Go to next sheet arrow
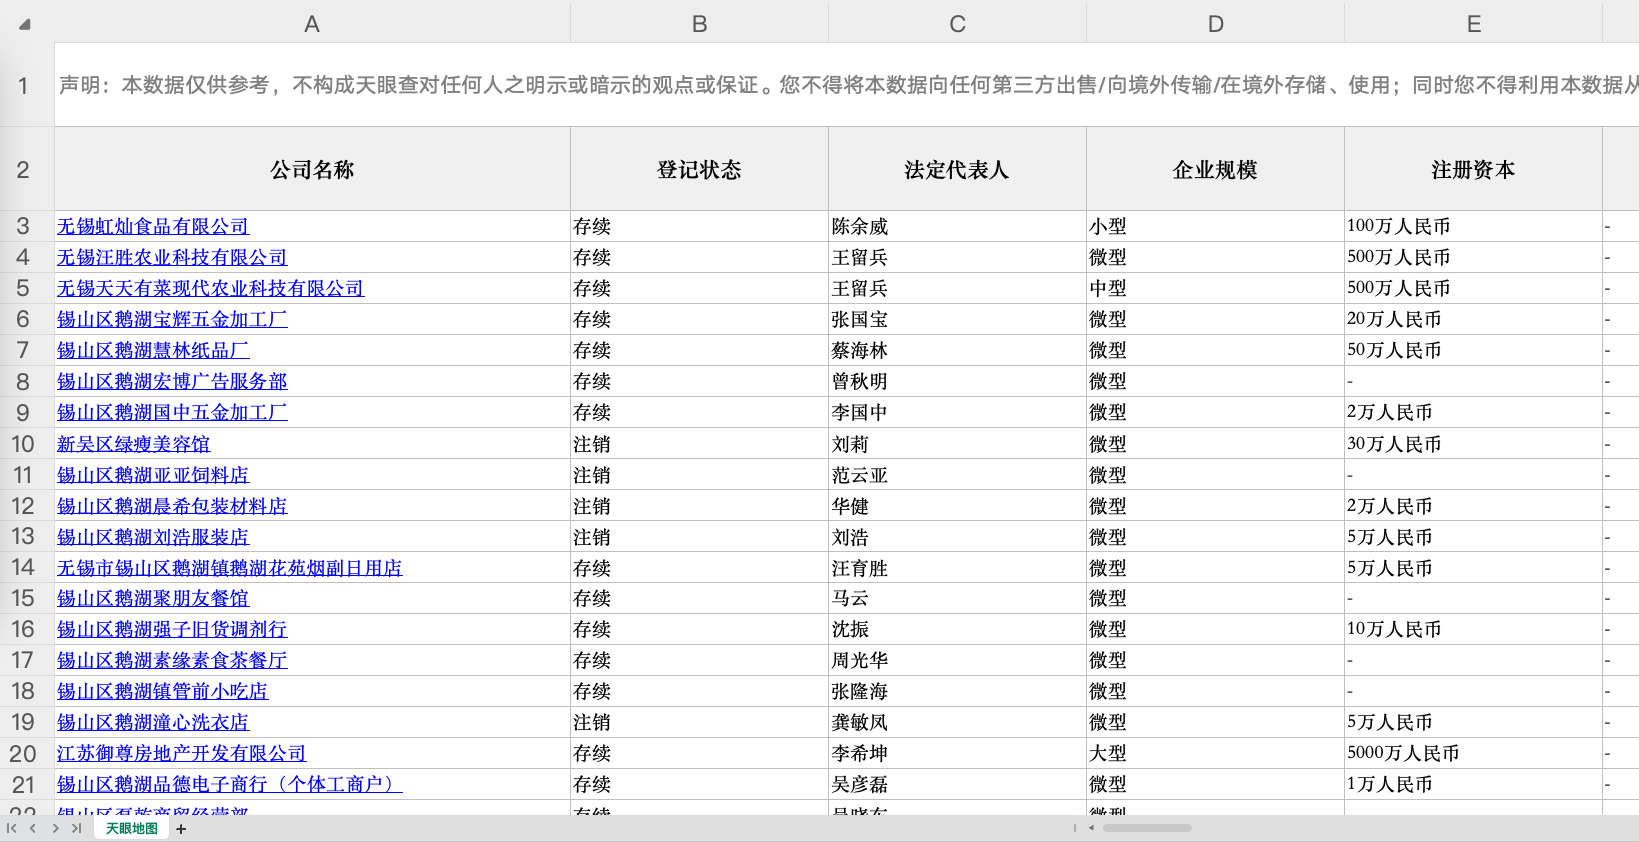This screenshot has width=1639, height=842. pos(55,829)
